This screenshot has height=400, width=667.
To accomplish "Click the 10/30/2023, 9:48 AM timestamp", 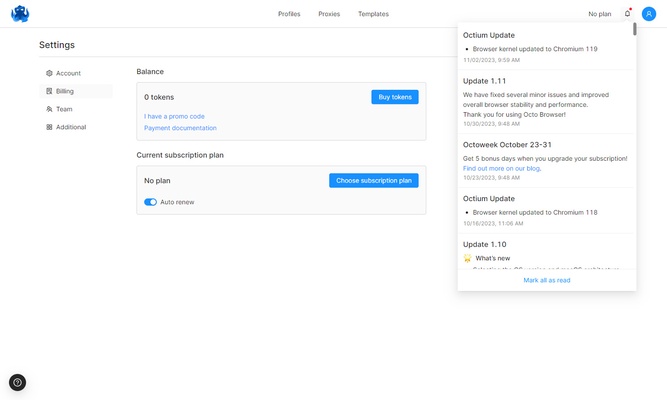I will (491, 124).
